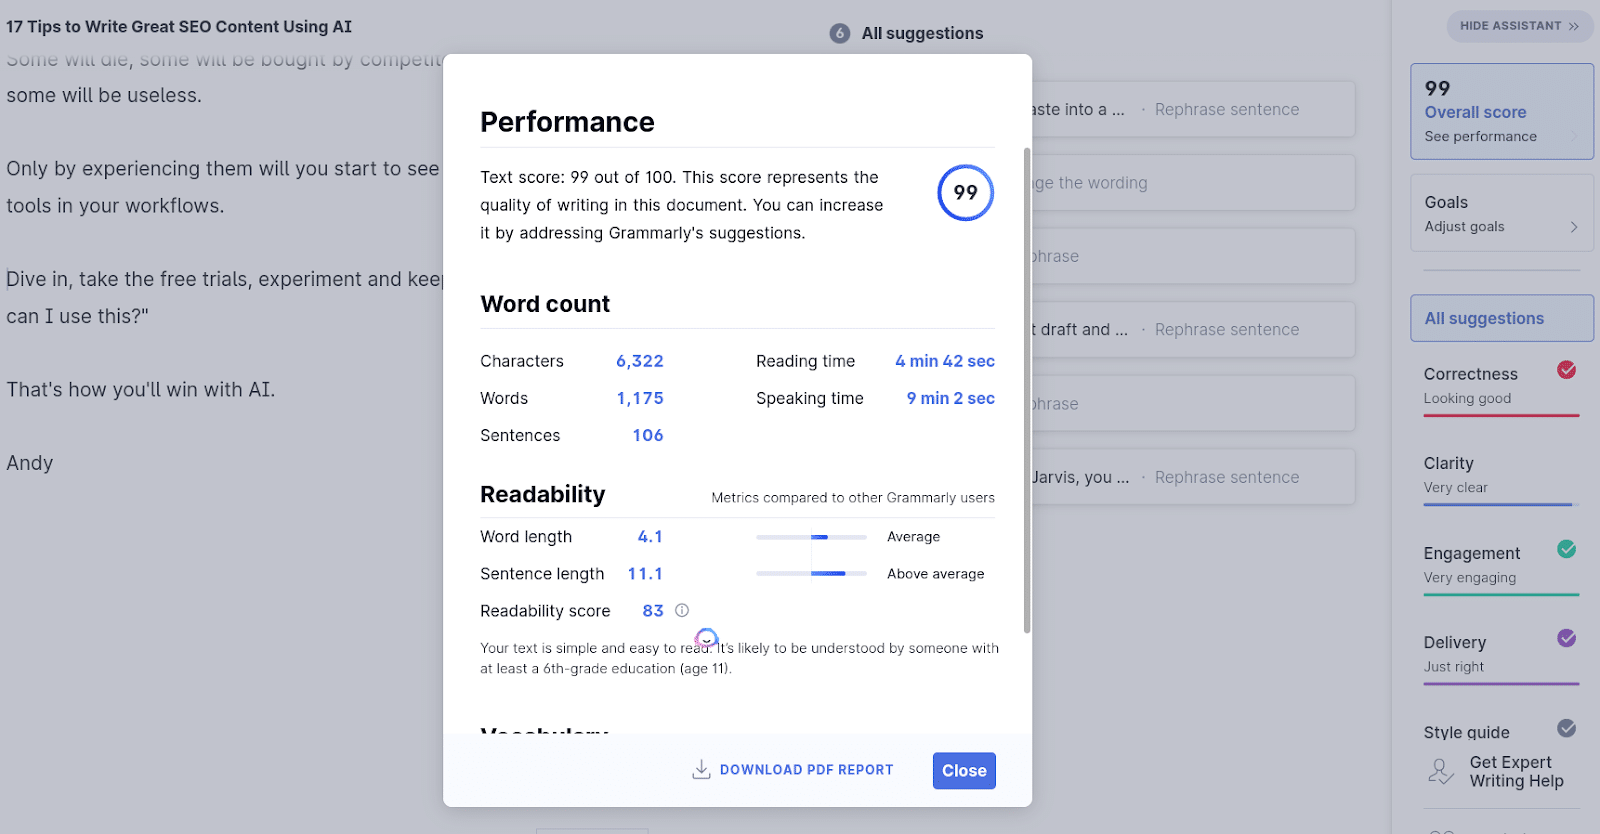Click the Engagement green checkmark badge
Screen dimensions: 1600x834
click(x=1566, y=549)
